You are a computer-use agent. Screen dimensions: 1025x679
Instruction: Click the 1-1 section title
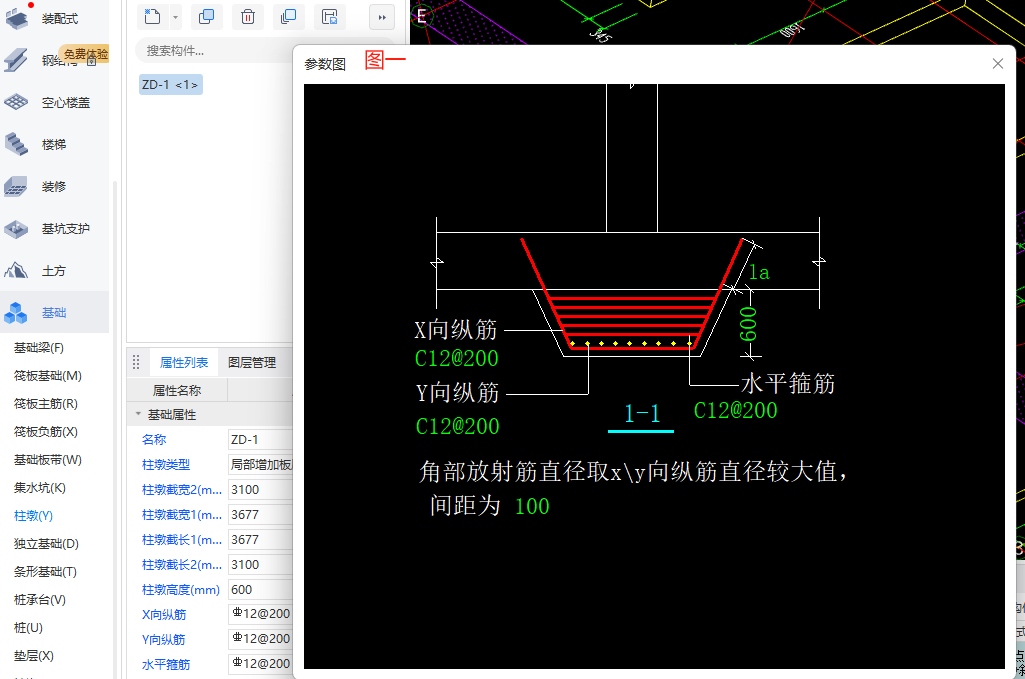(x=642, y=414)
